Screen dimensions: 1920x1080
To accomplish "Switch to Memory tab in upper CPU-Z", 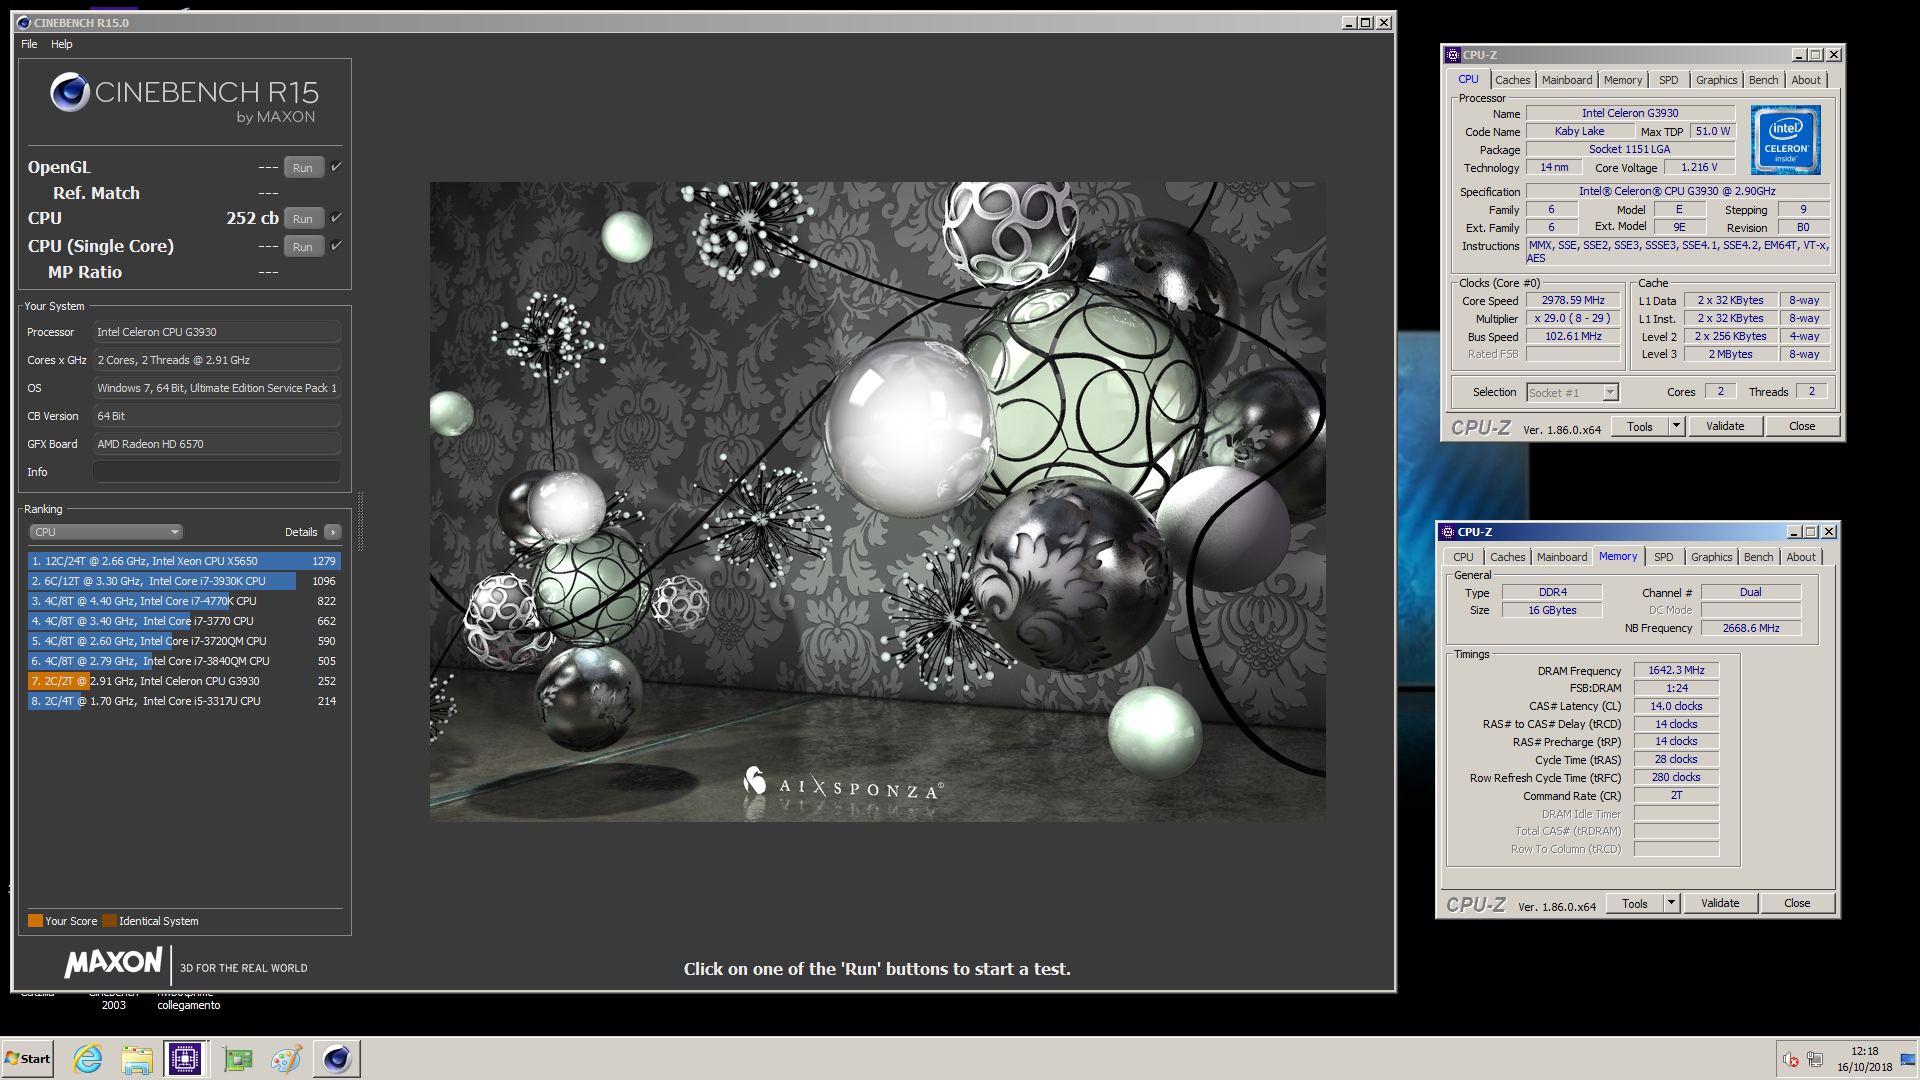I will coord(1622,80).
